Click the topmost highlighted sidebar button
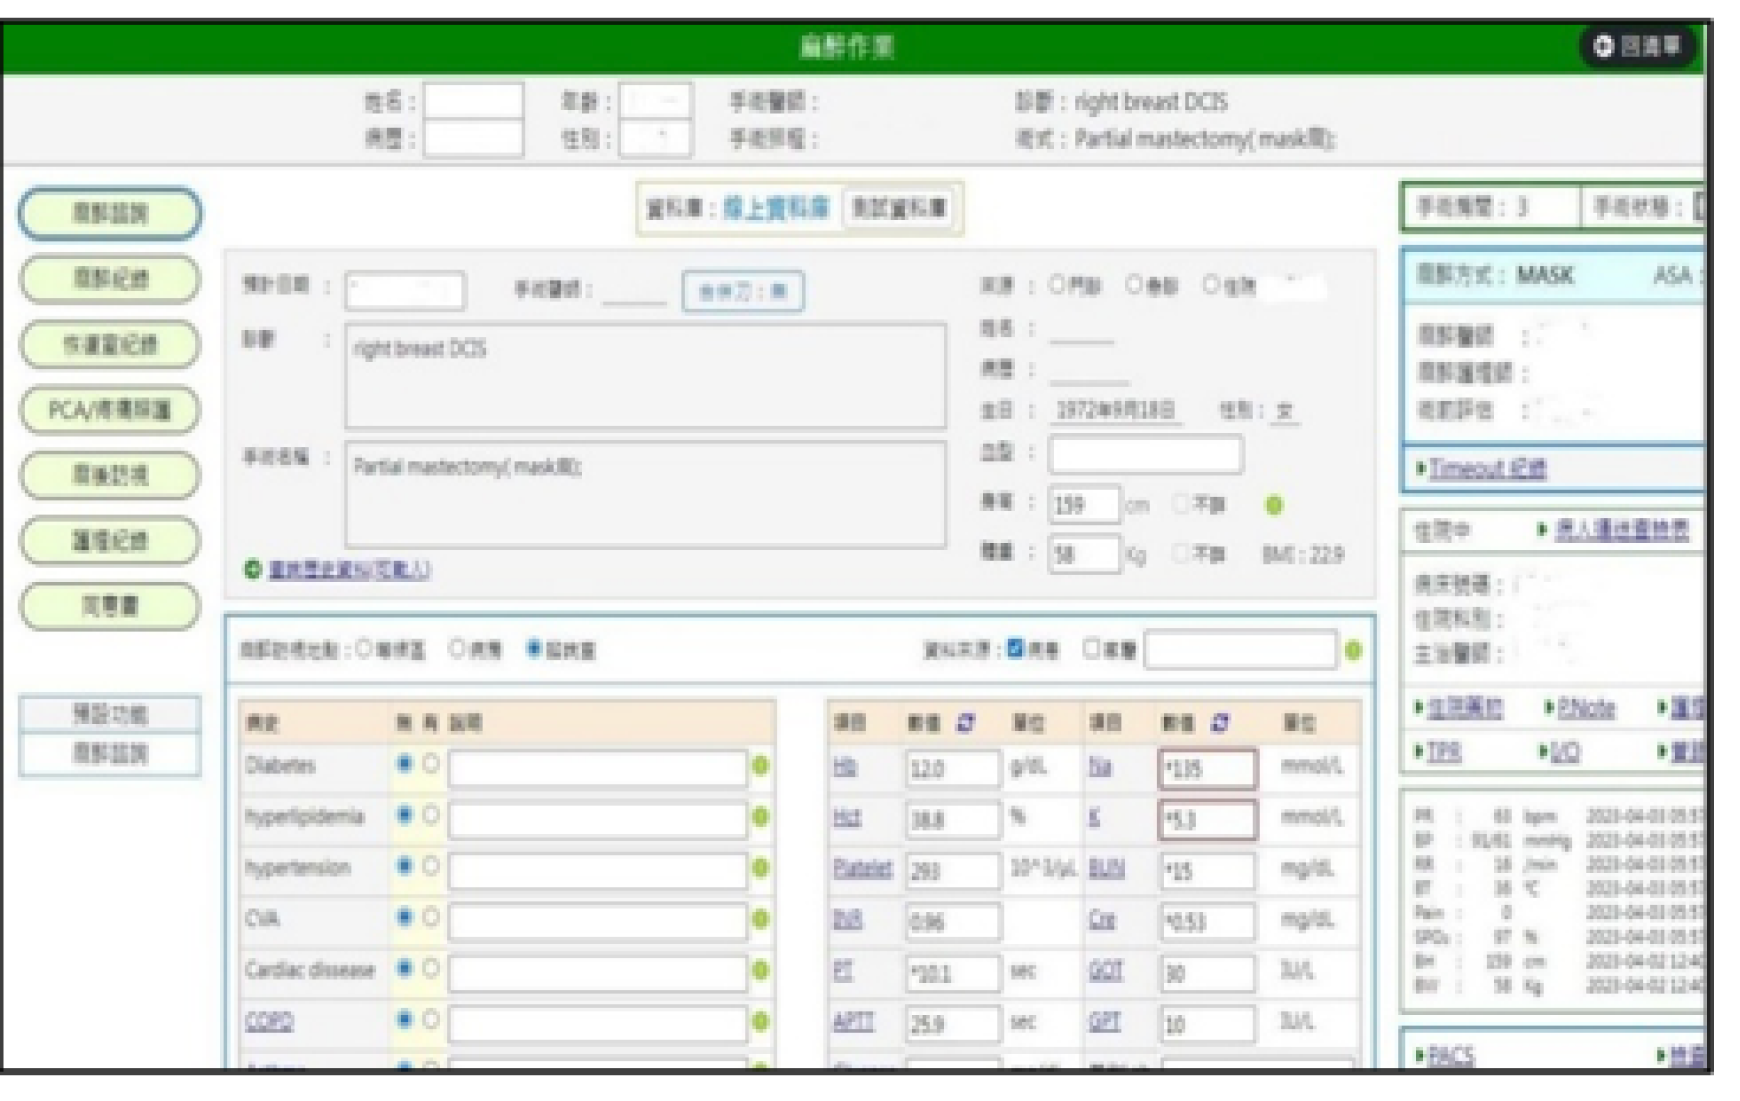1740x1101 pixels. coord(110,213)
